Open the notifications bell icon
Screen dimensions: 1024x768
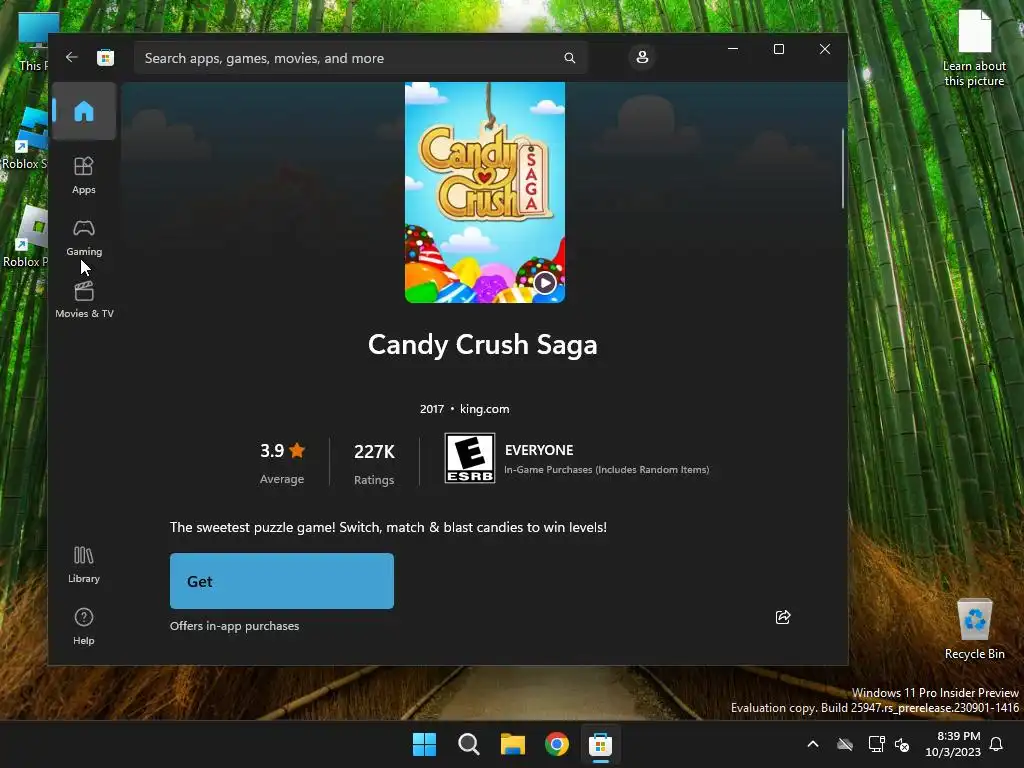point(997,744)
